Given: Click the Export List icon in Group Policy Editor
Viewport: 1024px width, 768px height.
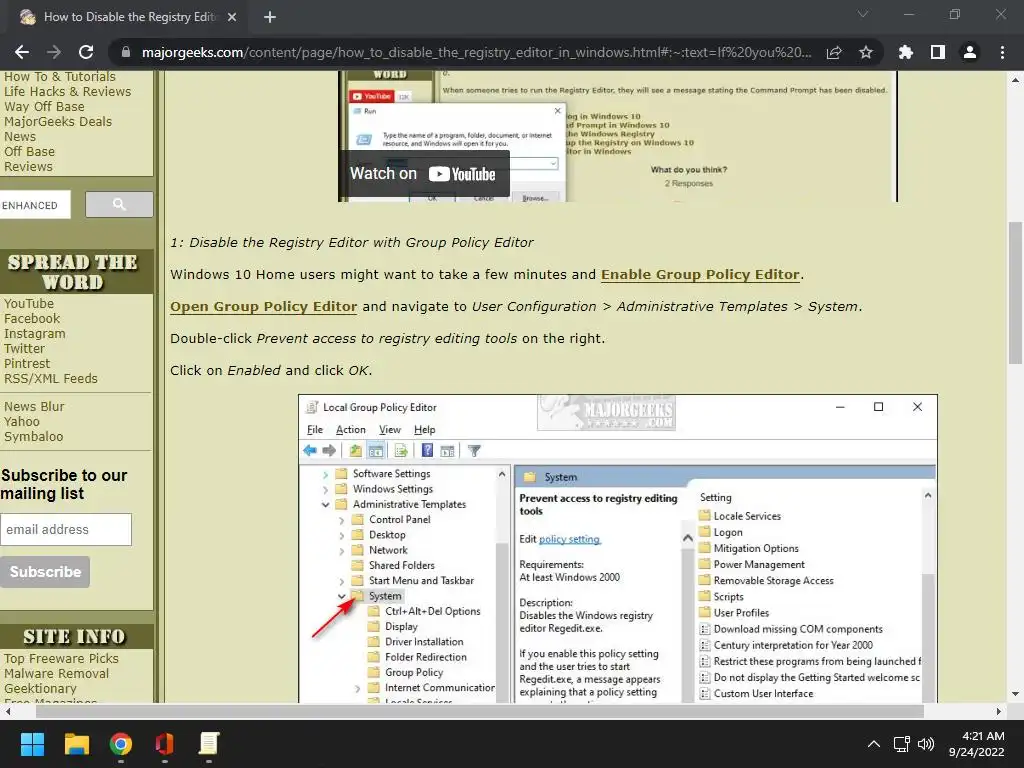Looking at the screenshot, I should point(401,450).
